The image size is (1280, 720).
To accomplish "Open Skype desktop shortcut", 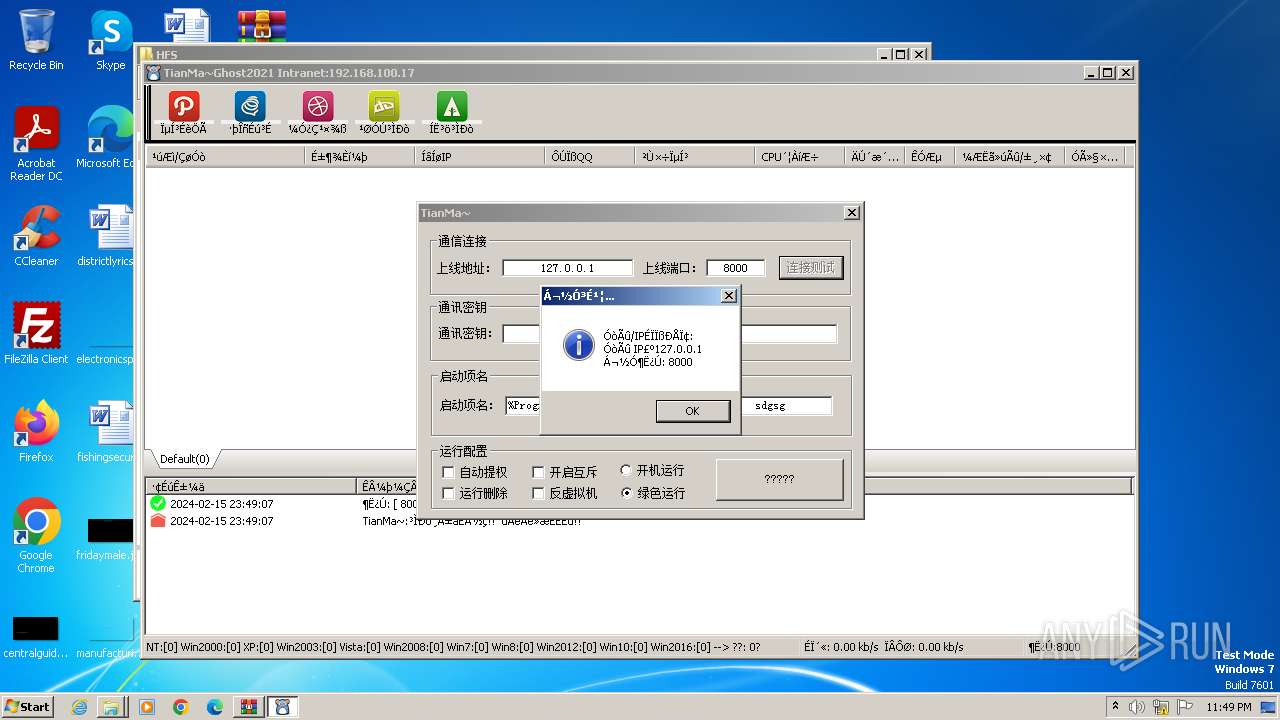I will [111, 40].
